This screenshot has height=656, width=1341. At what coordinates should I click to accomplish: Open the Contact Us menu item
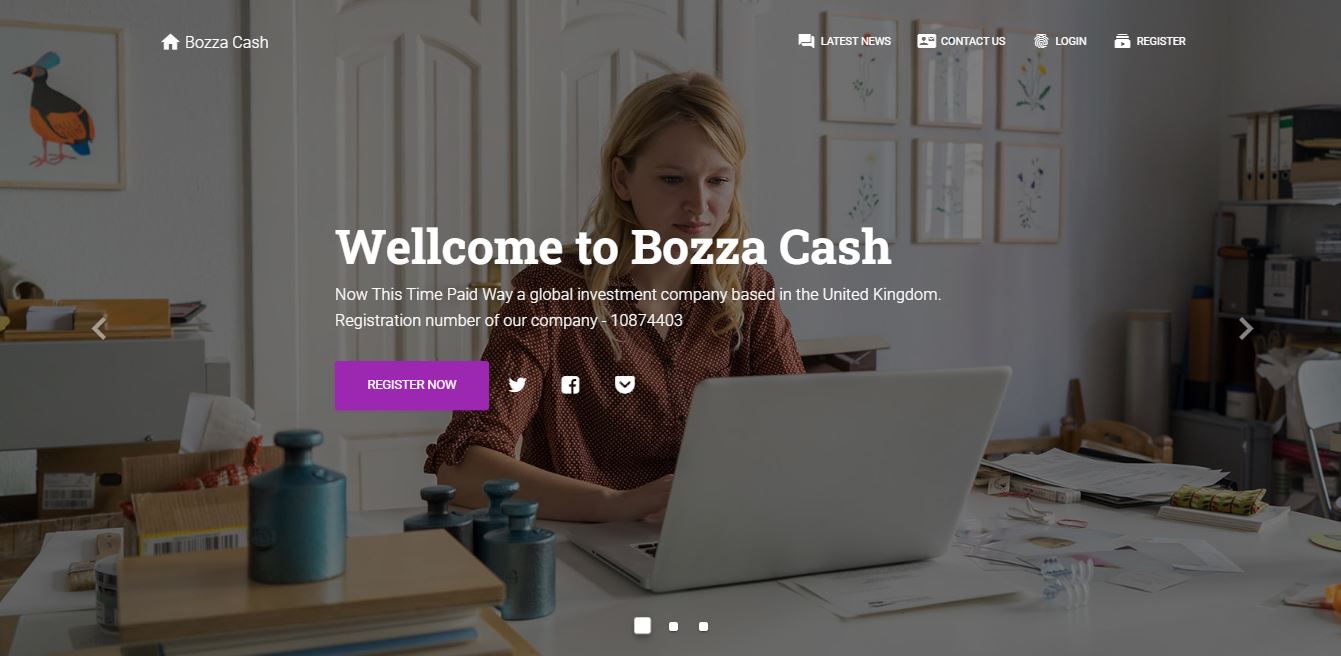[x=973, y=41]
